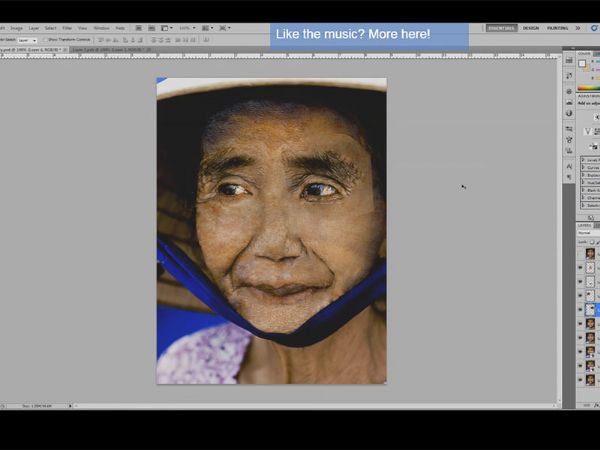Open the Filter menu
The height and width of the screenshot is (450, 600).
[67, 28]
